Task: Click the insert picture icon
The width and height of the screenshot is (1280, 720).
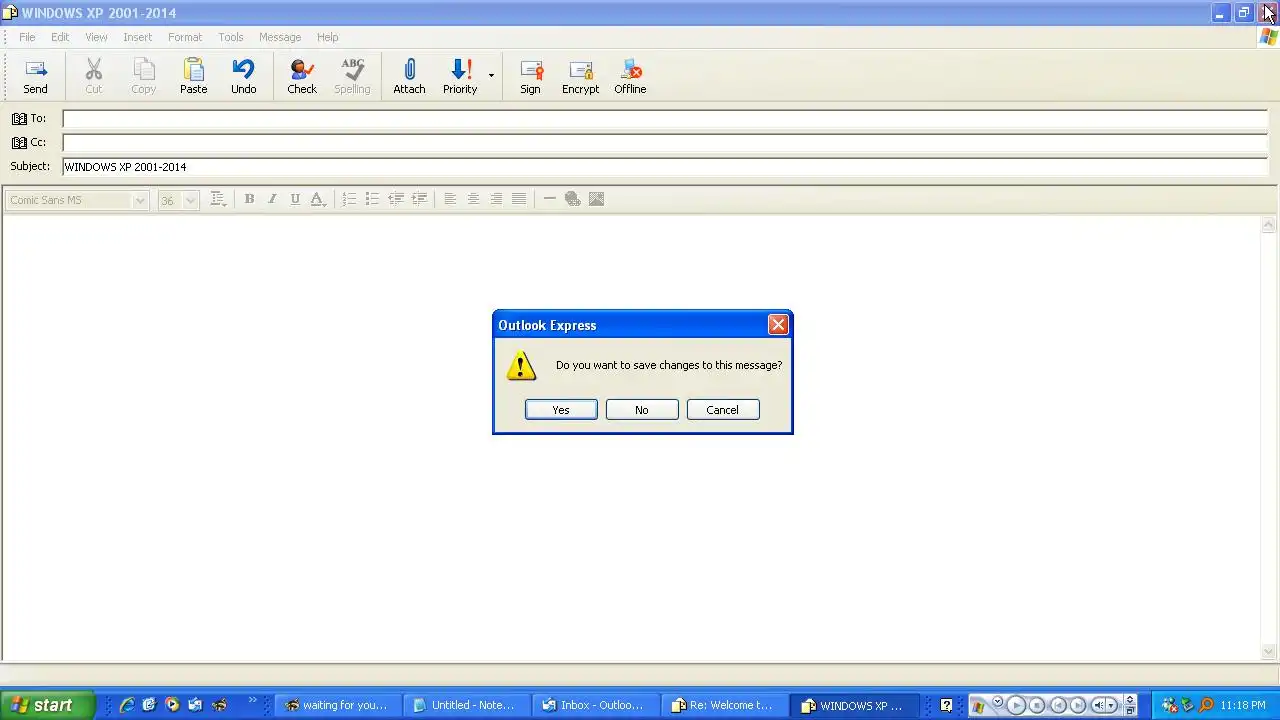Action: tap(596, 199)
